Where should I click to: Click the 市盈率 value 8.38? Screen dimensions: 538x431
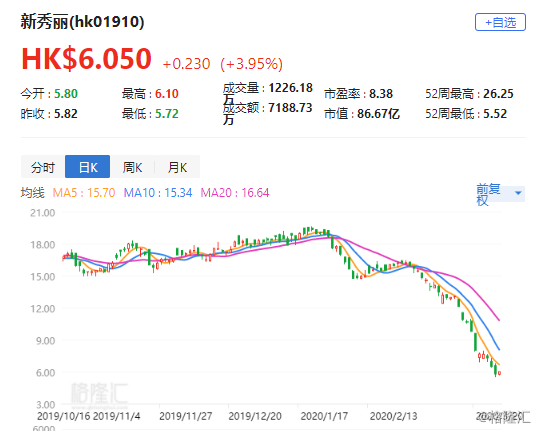click(381, 94)
